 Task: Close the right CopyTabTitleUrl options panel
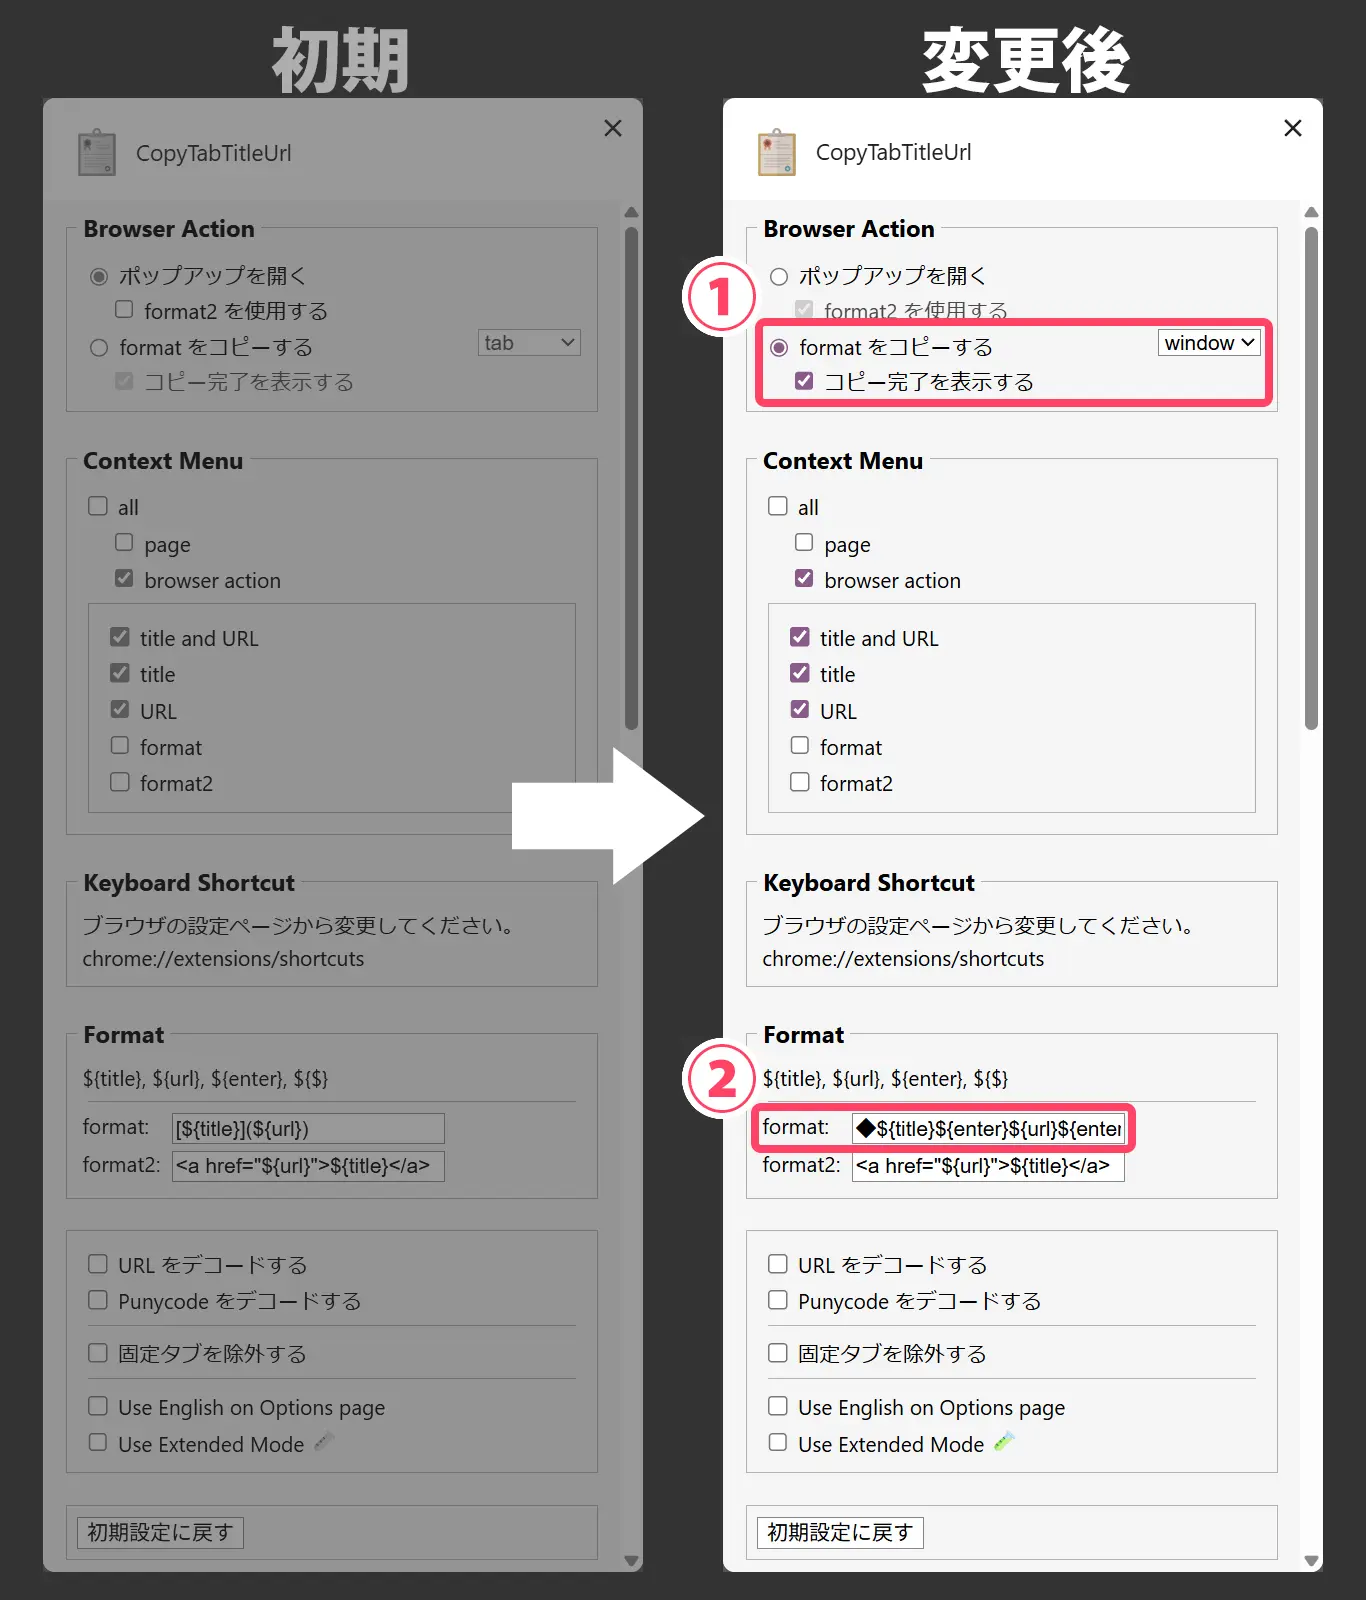pos(1292,128)
